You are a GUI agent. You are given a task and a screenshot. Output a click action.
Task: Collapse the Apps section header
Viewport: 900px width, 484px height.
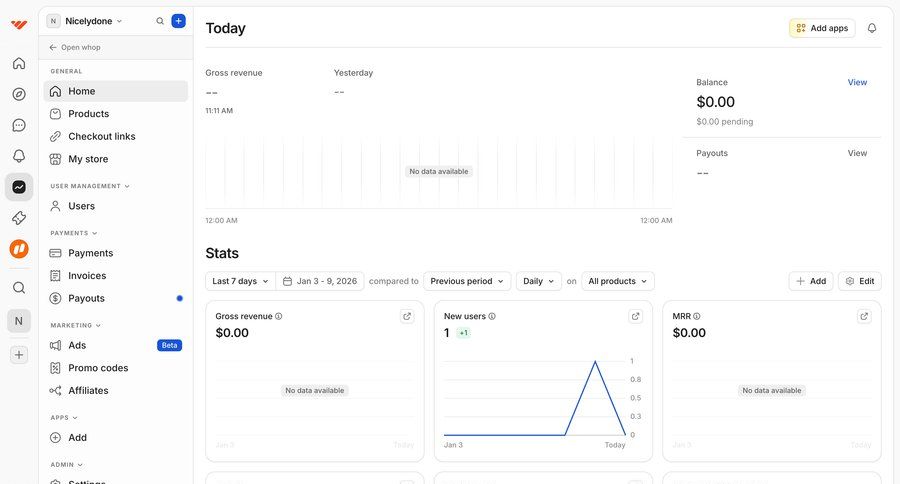coord(64,418)
